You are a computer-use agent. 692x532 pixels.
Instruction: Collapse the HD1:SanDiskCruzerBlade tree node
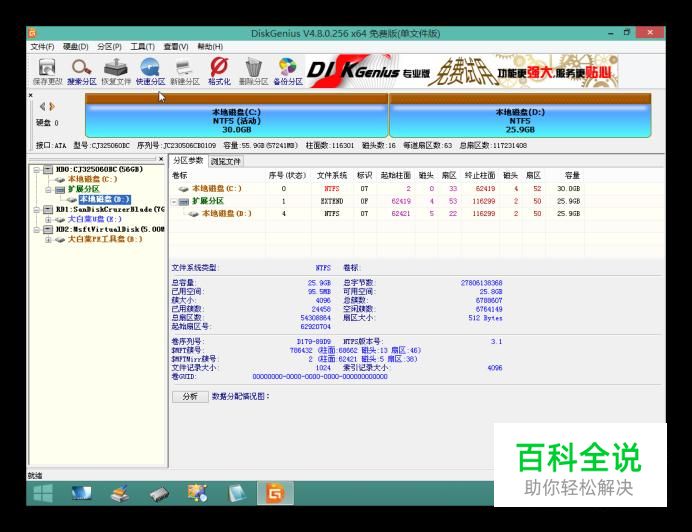tap(37, 210)
